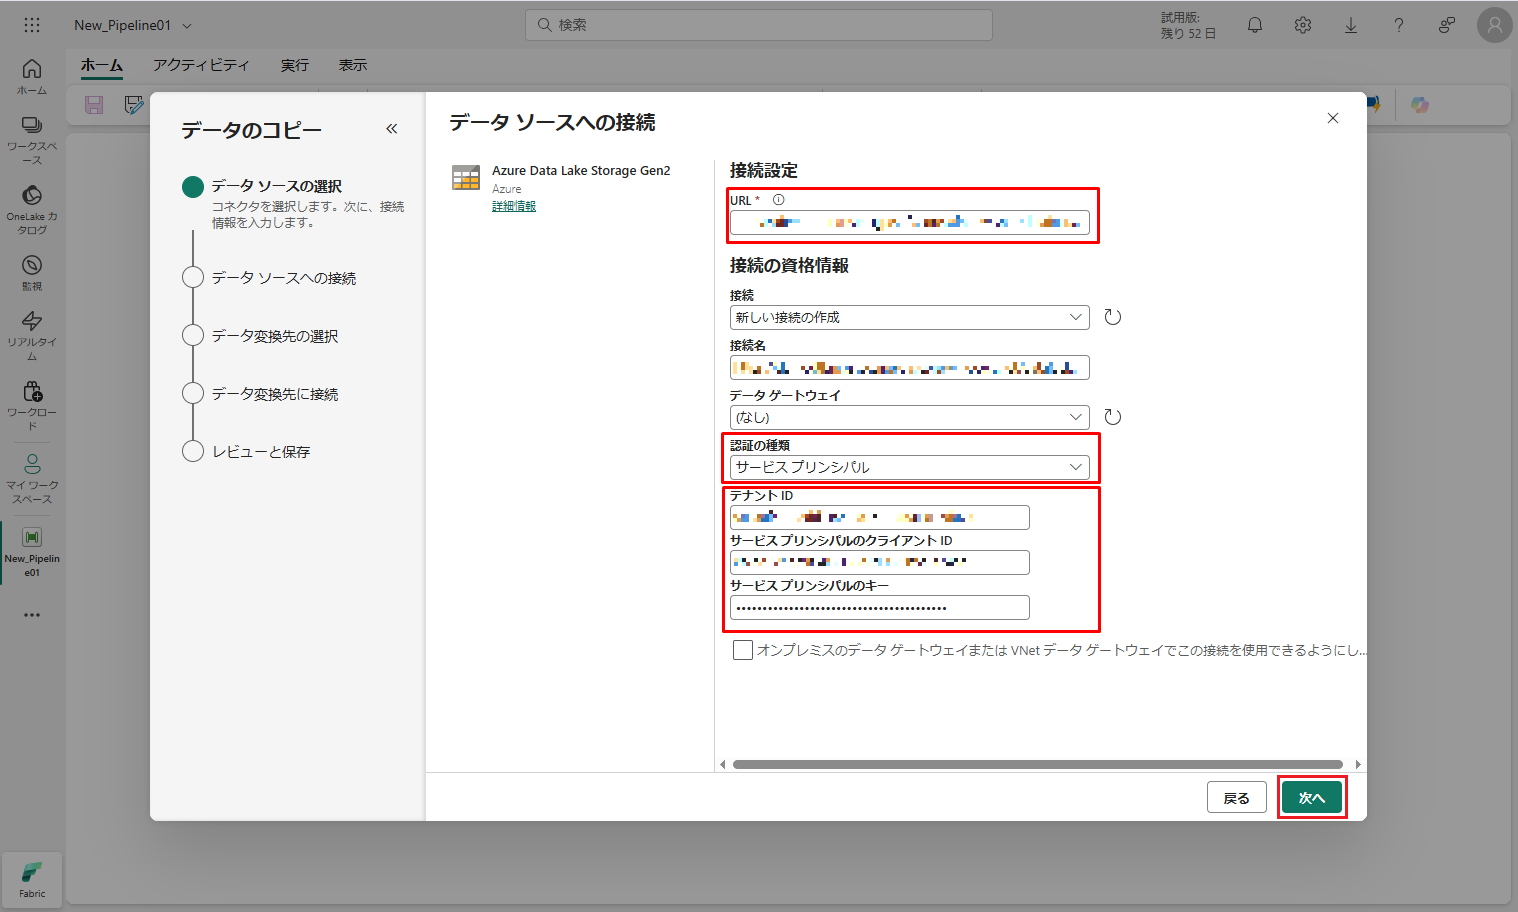
Task: Select データ ソースの選択 step
Action: (277, 186)
